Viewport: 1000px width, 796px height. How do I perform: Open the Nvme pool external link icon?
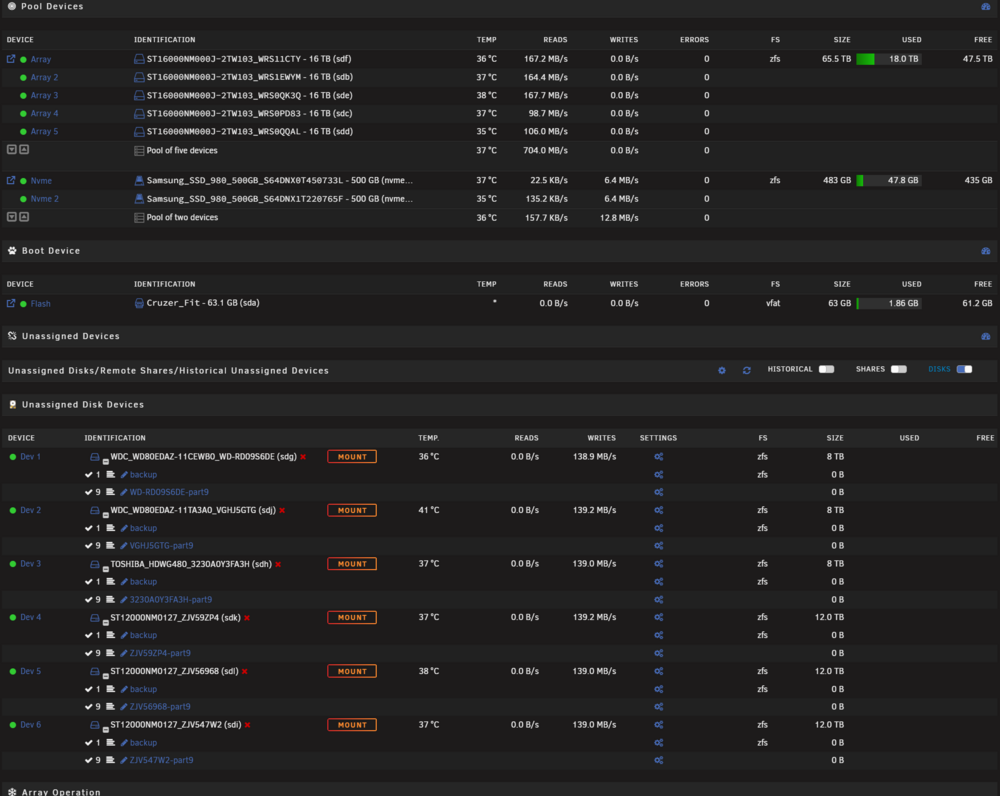[x=11, y=181]
